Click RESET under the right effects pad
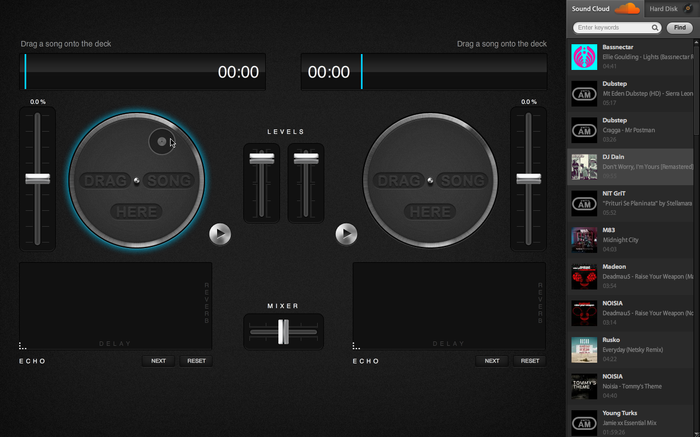The height and width of the screenshot is (437, 700). (x=530, y=361)
